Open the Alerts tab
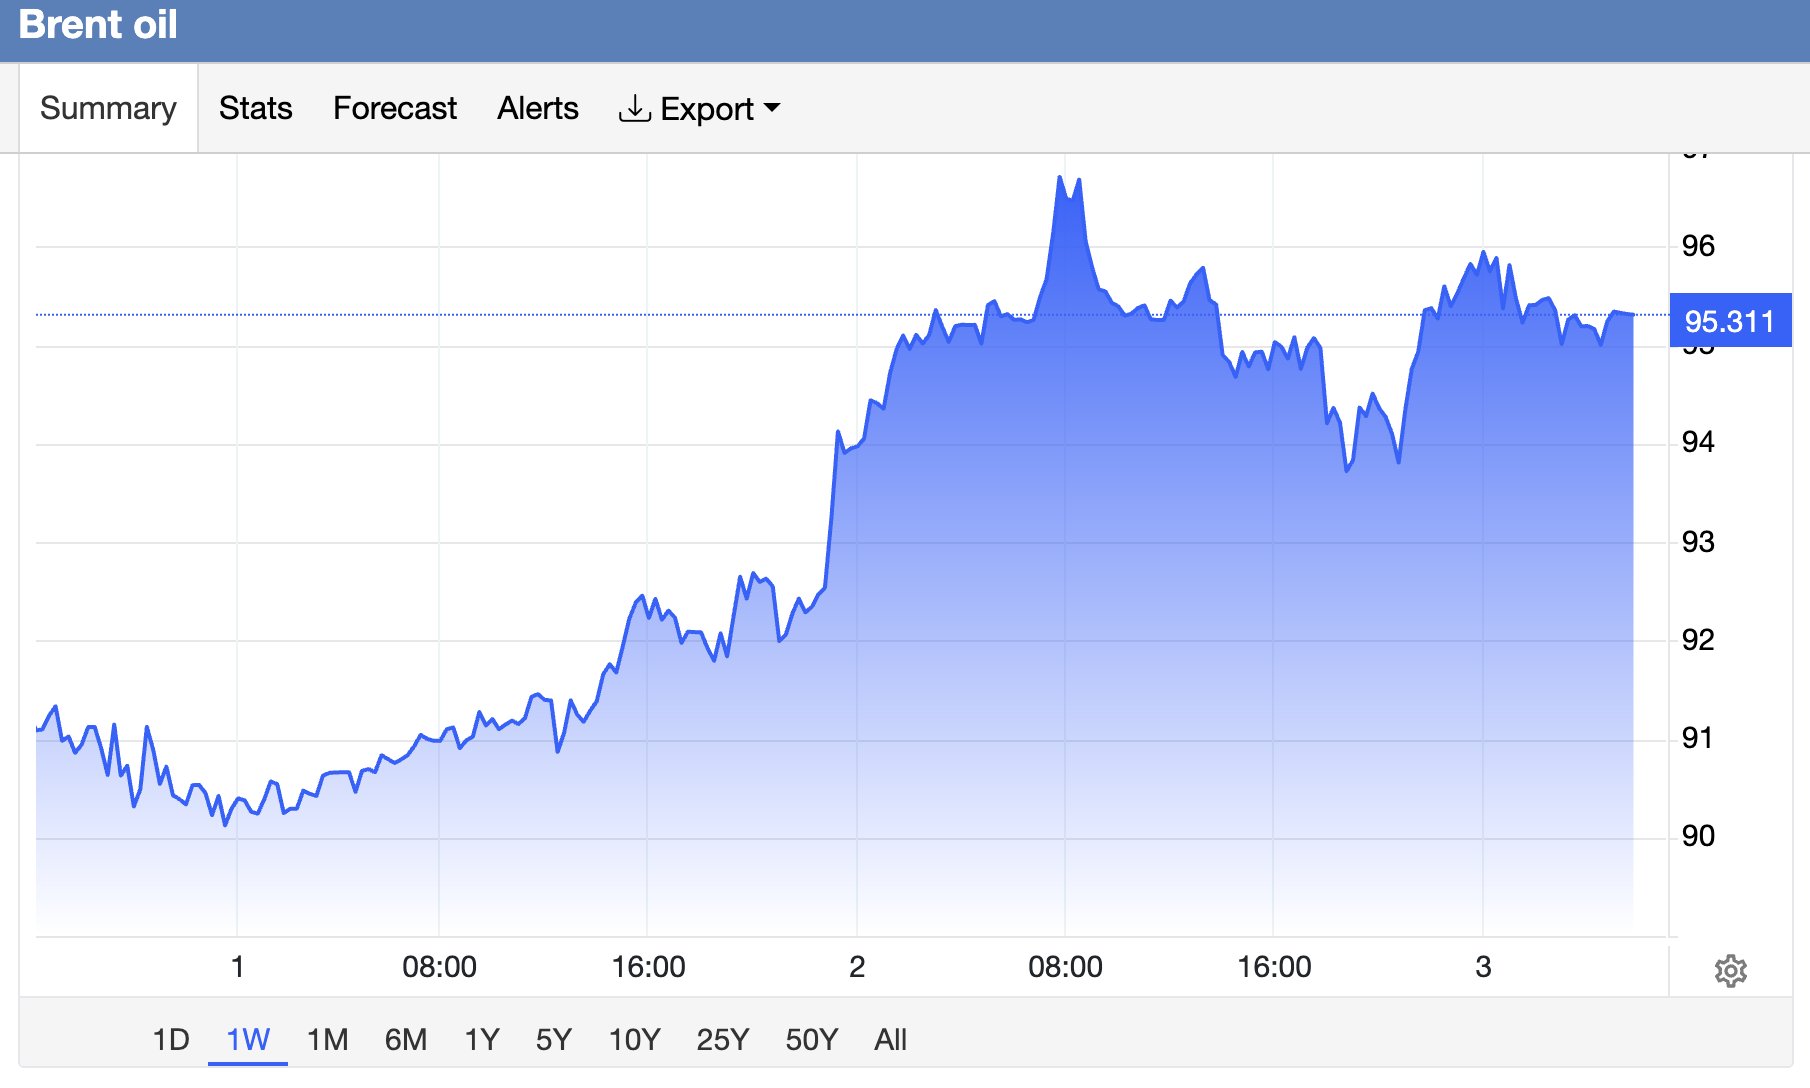Image resolution: width=1810 pixels, height=1088 pixels. click(538, 108)
